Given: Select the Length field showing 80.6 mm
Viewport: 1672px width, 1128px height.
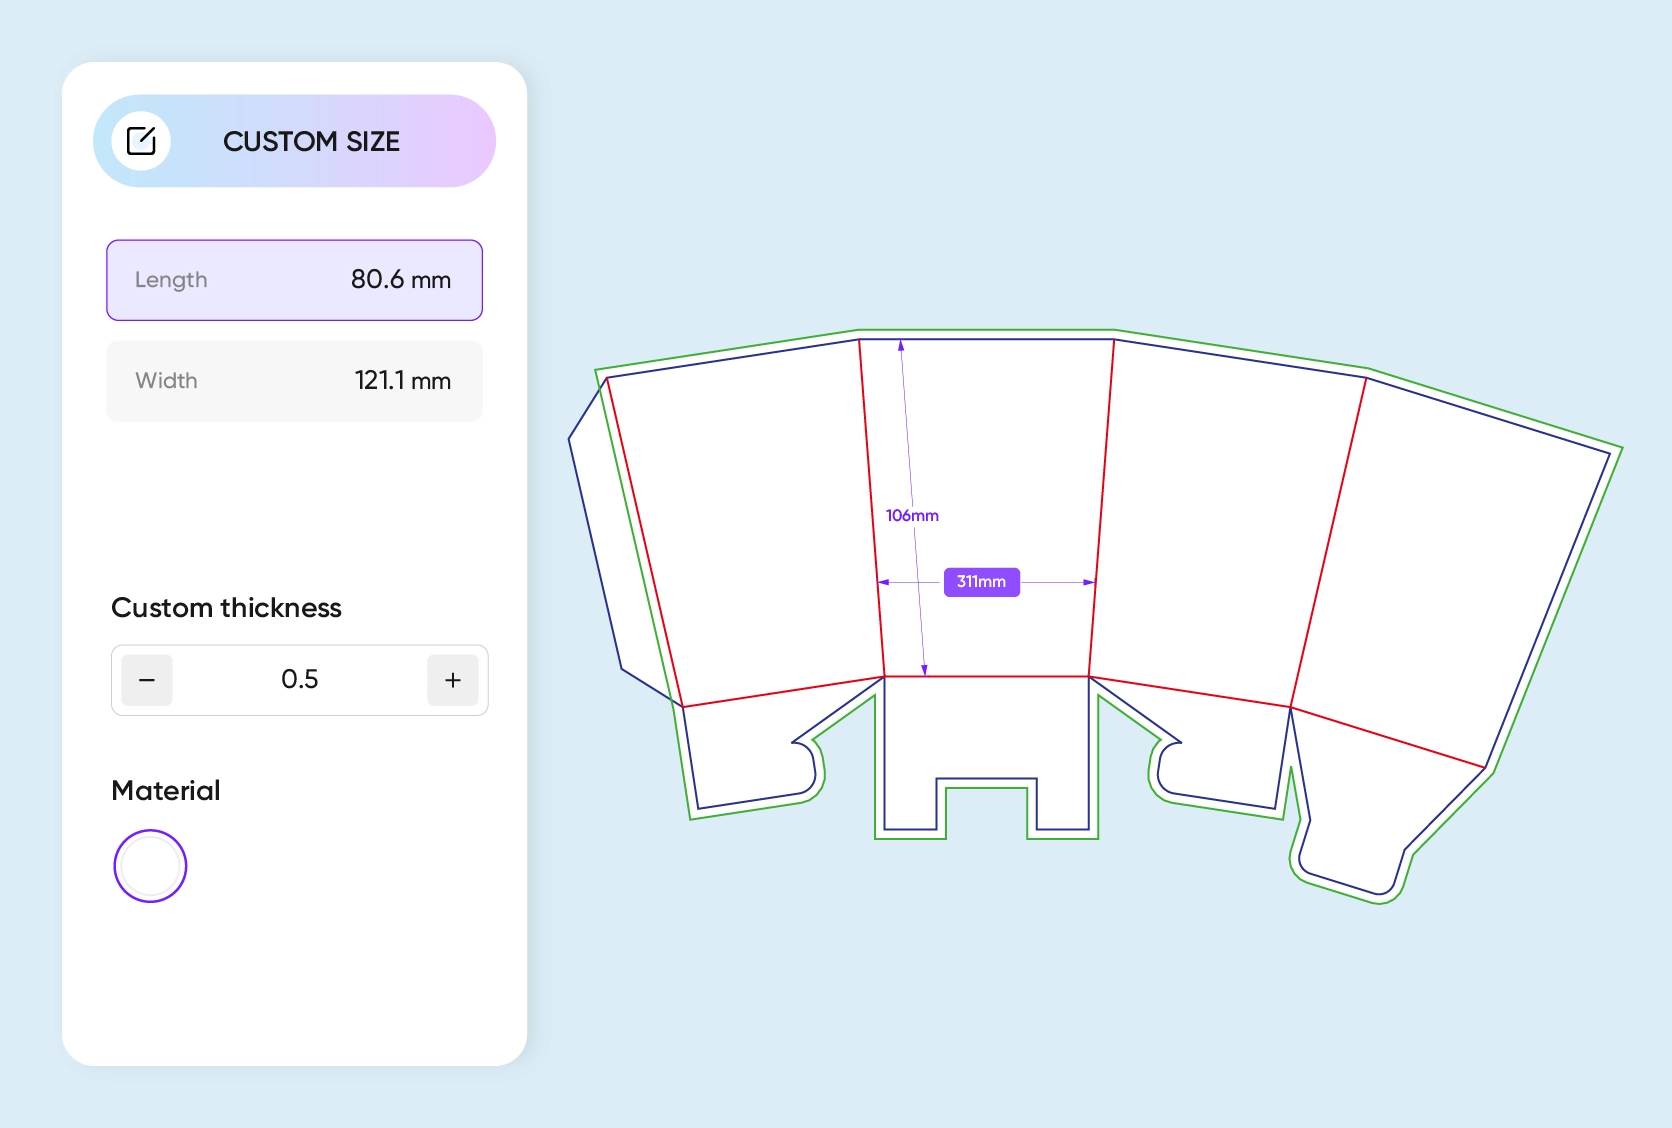Looking at the screenshot, I should (294, 280).
